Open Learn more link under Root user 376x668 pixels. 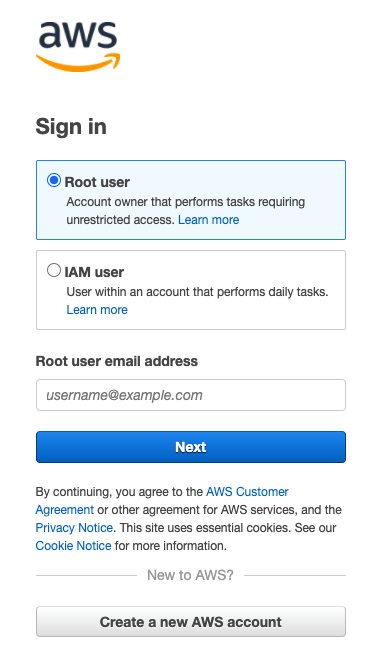[x=209, y=220]
